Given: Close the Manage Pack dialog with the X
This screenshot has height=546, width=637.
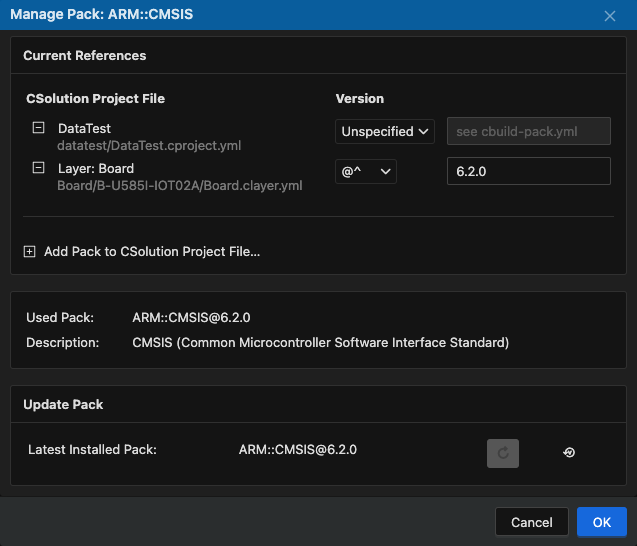Looking at the screenshot, I should pyautogui.click(x=609, y=16).
